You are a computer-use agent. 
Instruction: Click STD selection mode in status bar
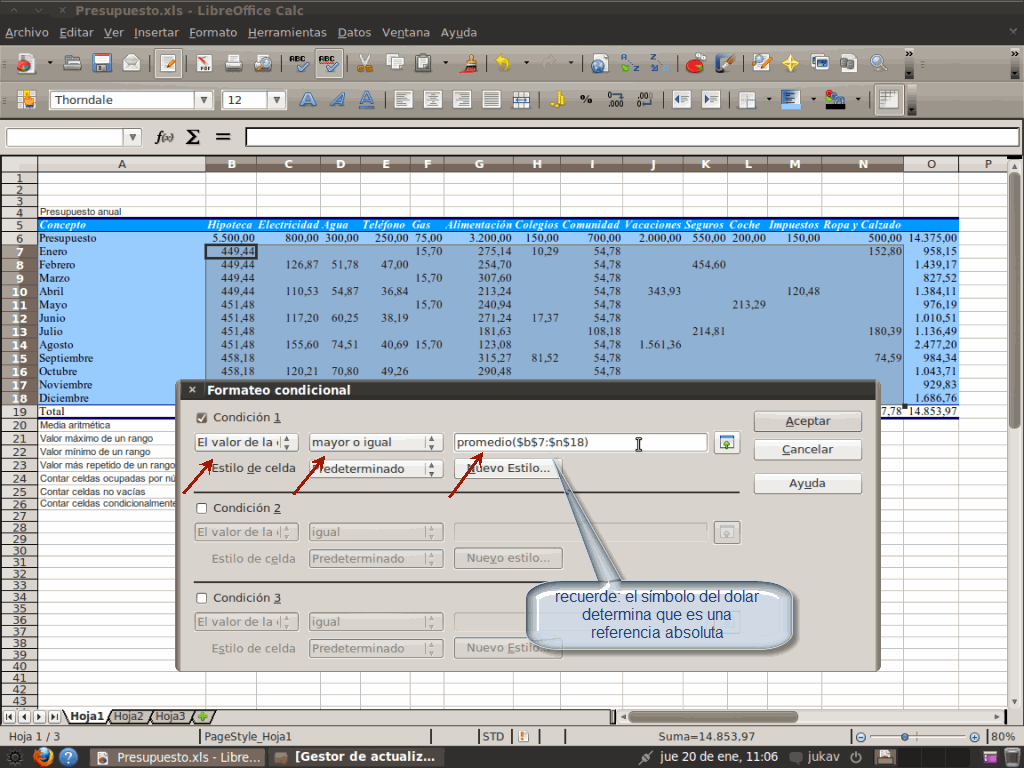[493, 737]
